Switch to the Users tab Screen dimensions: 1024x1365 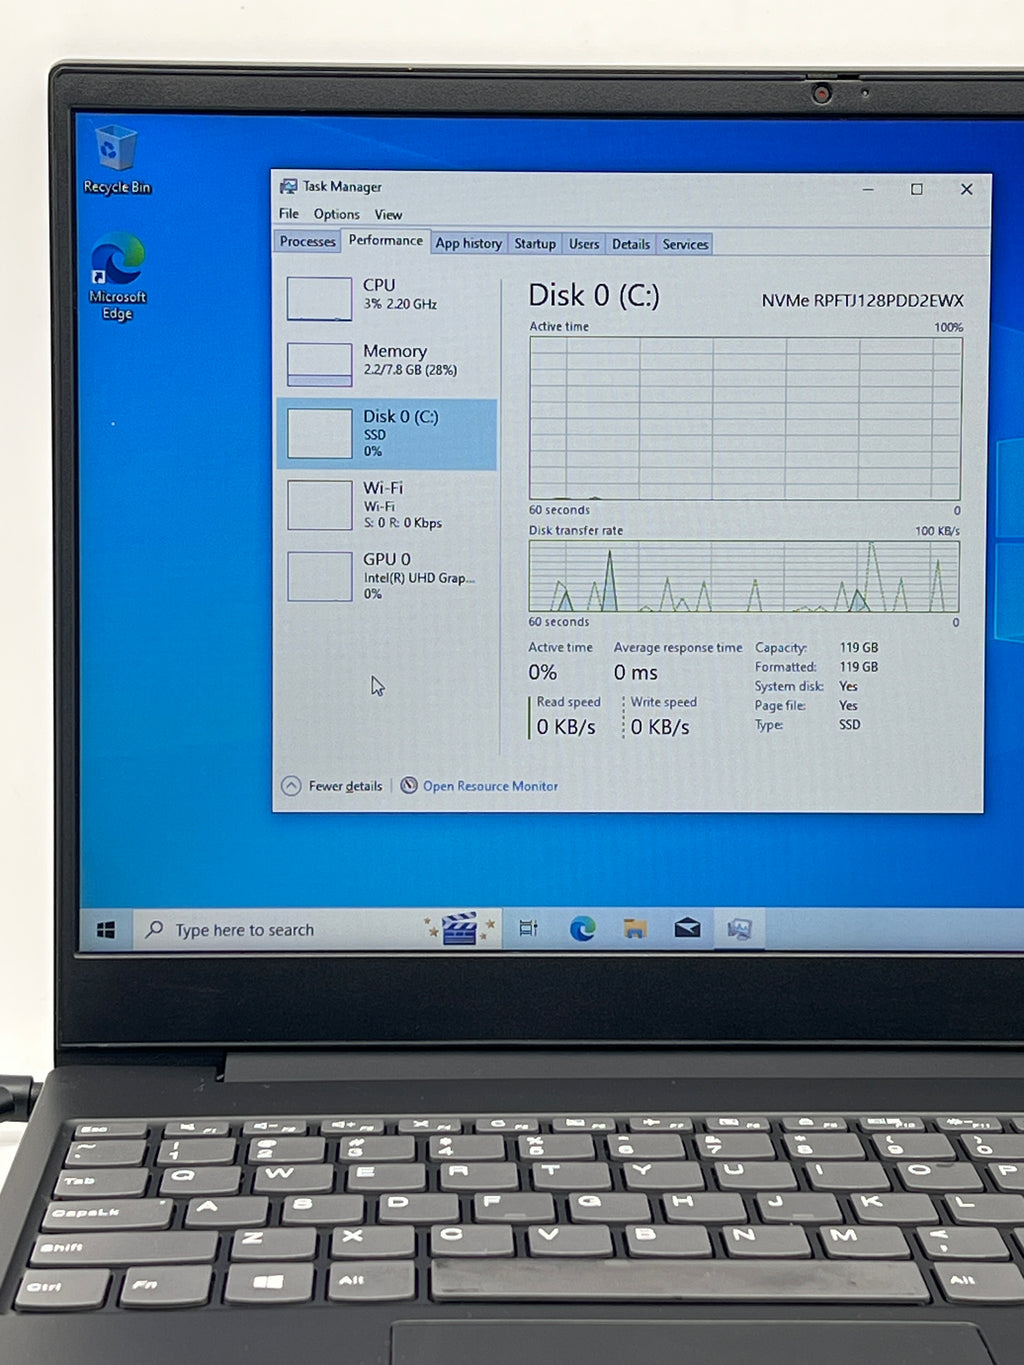point(584,243)
